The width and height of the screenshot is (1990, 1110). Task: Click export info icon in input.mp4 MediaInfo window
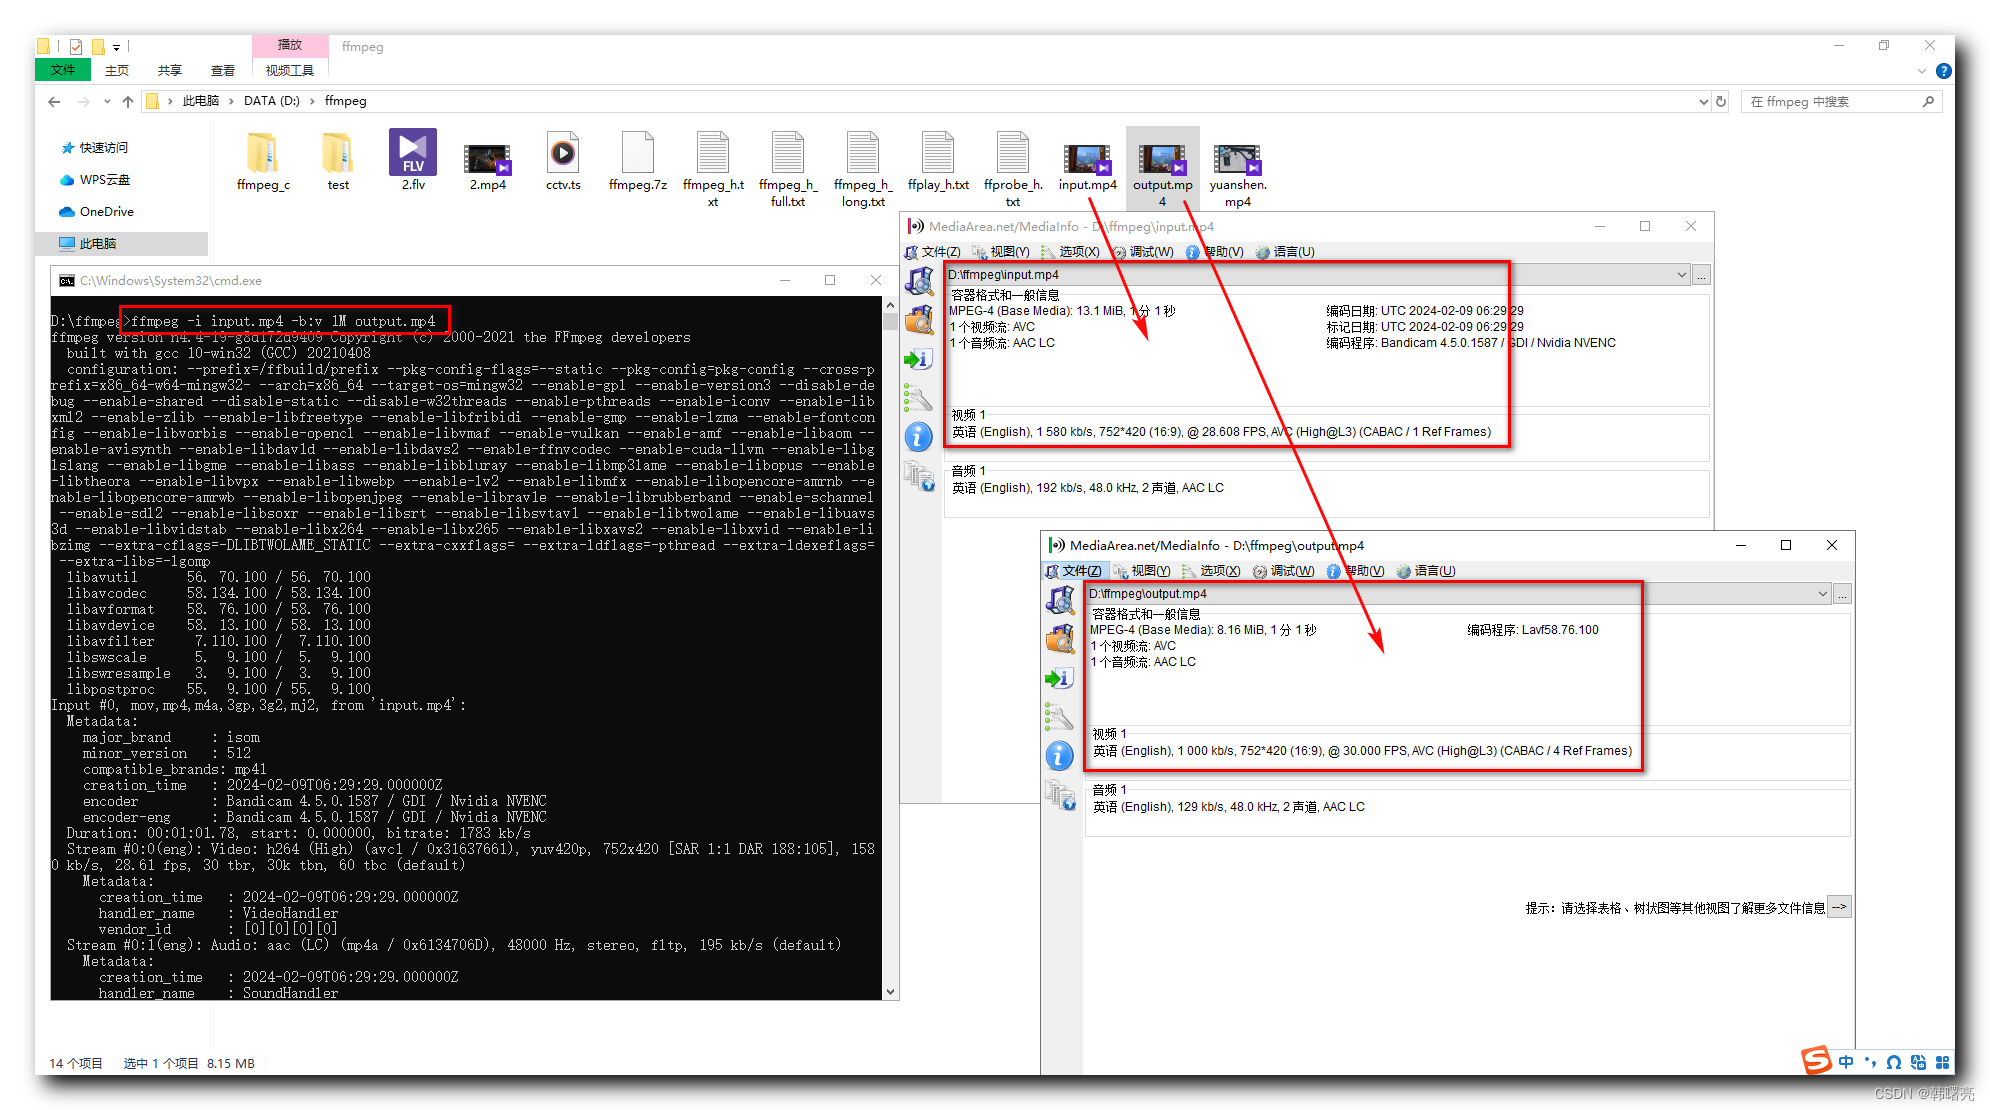click(x=919, y=359)
